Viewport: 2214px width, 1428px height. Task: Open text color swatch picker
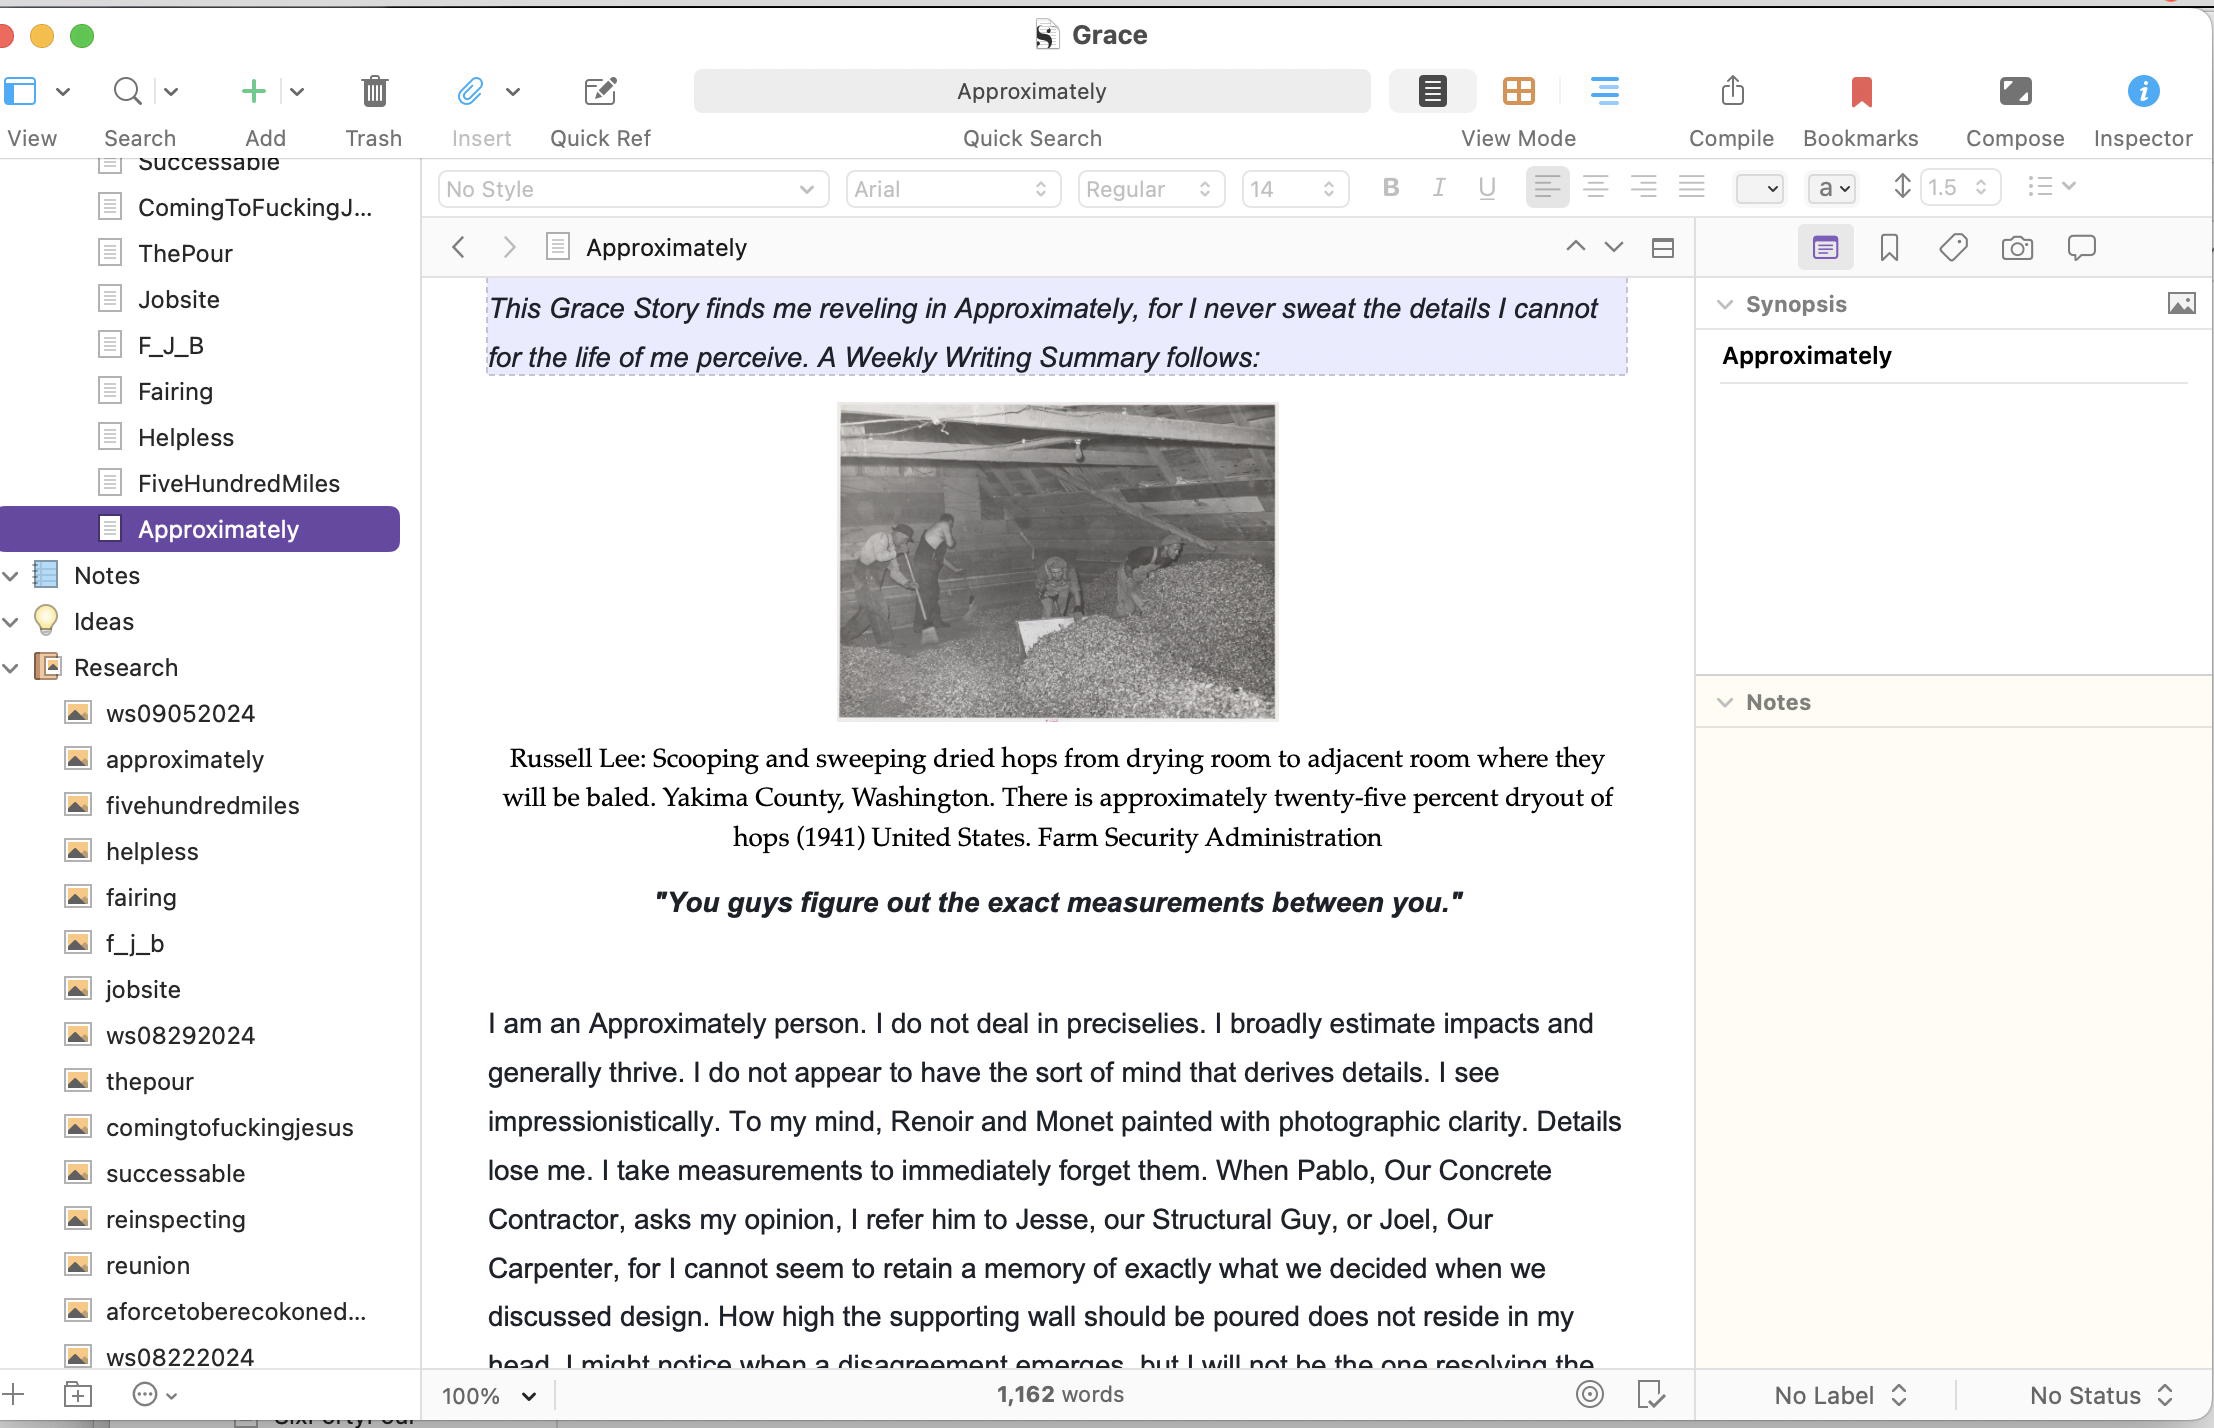click(1759, 188)
